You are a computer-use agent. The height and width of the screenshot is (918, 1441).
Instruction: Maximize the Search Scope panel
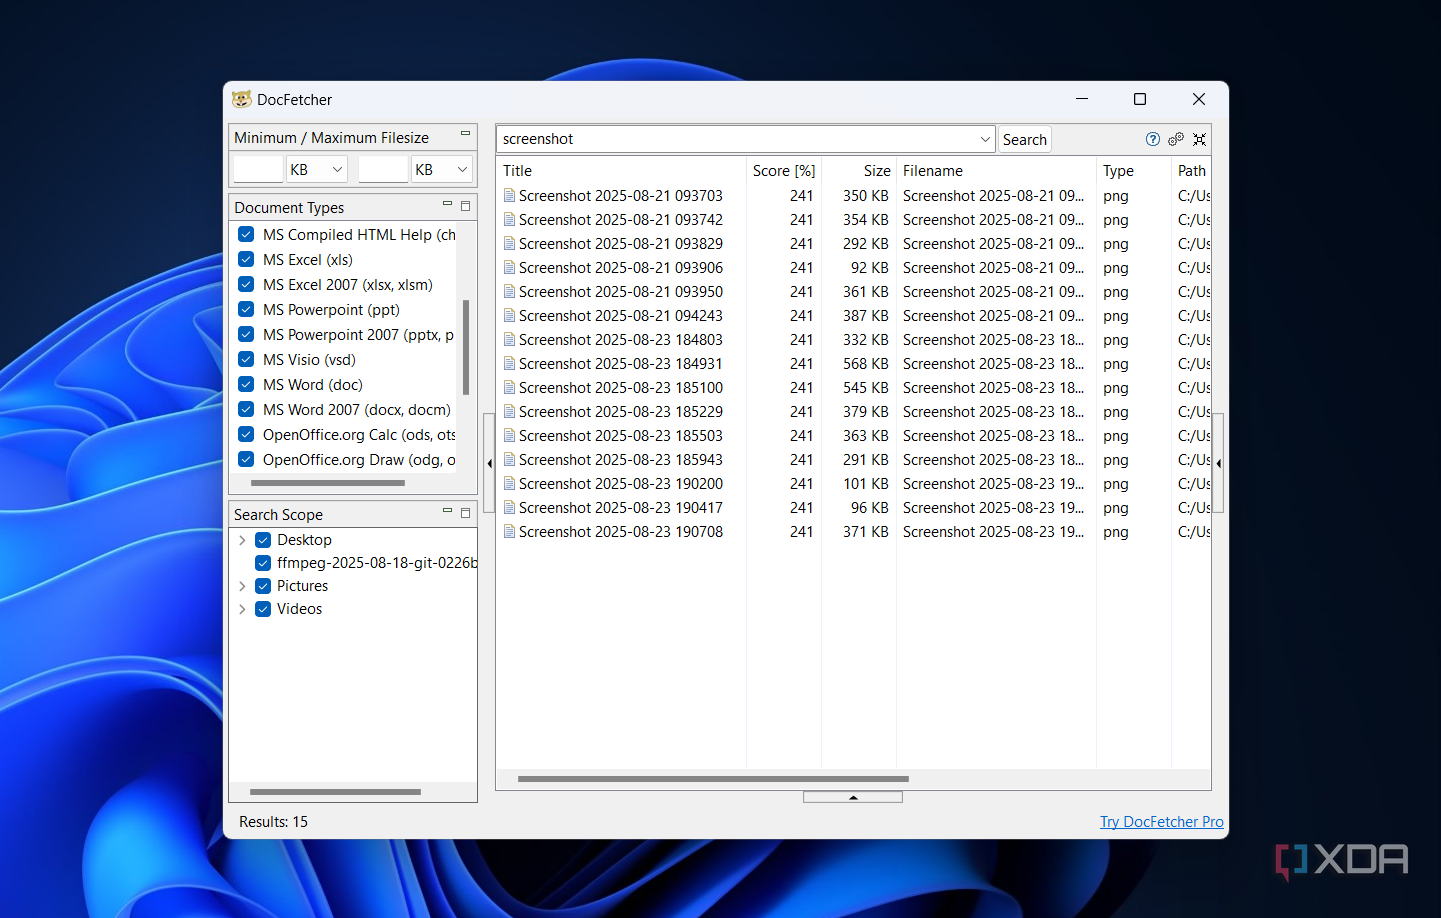tap(465, 513)
